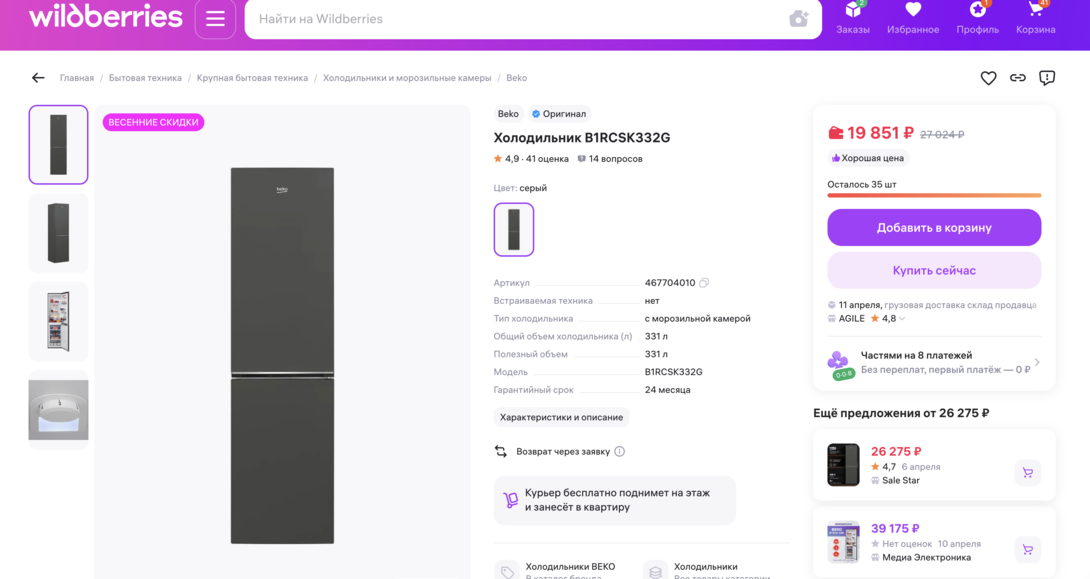Image resolution: width=1090 pixels, height=579 pixels.
Task: Open the Медиа Электроника 39 175 ₽ offer
Action: (934, 543)
